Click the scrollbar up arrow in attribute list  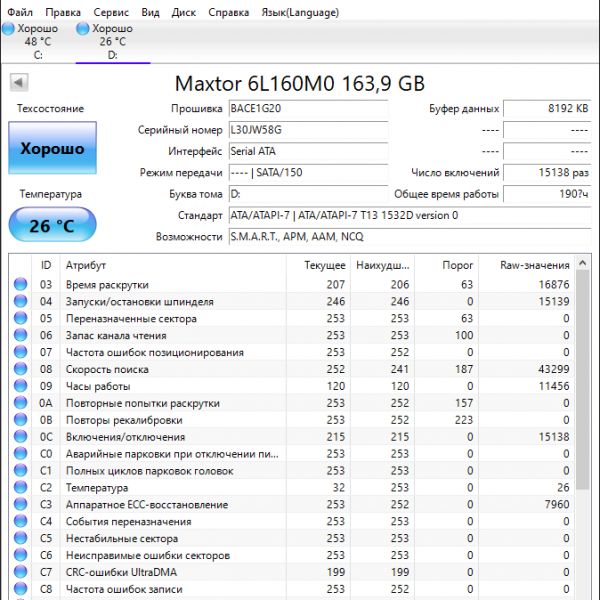pos(583,263)
